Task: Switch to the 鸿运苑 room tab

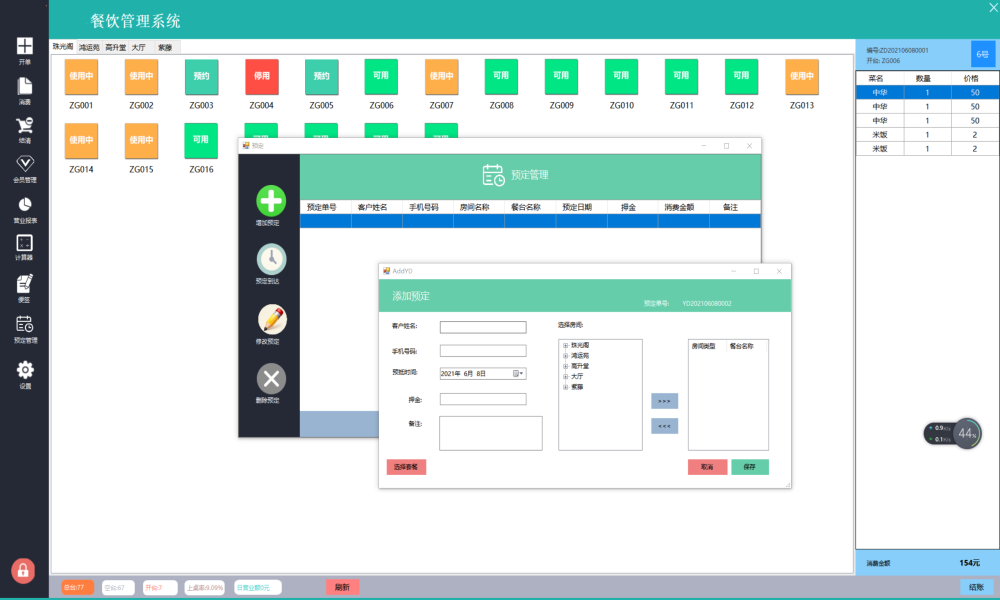Action: click(89, 48)
